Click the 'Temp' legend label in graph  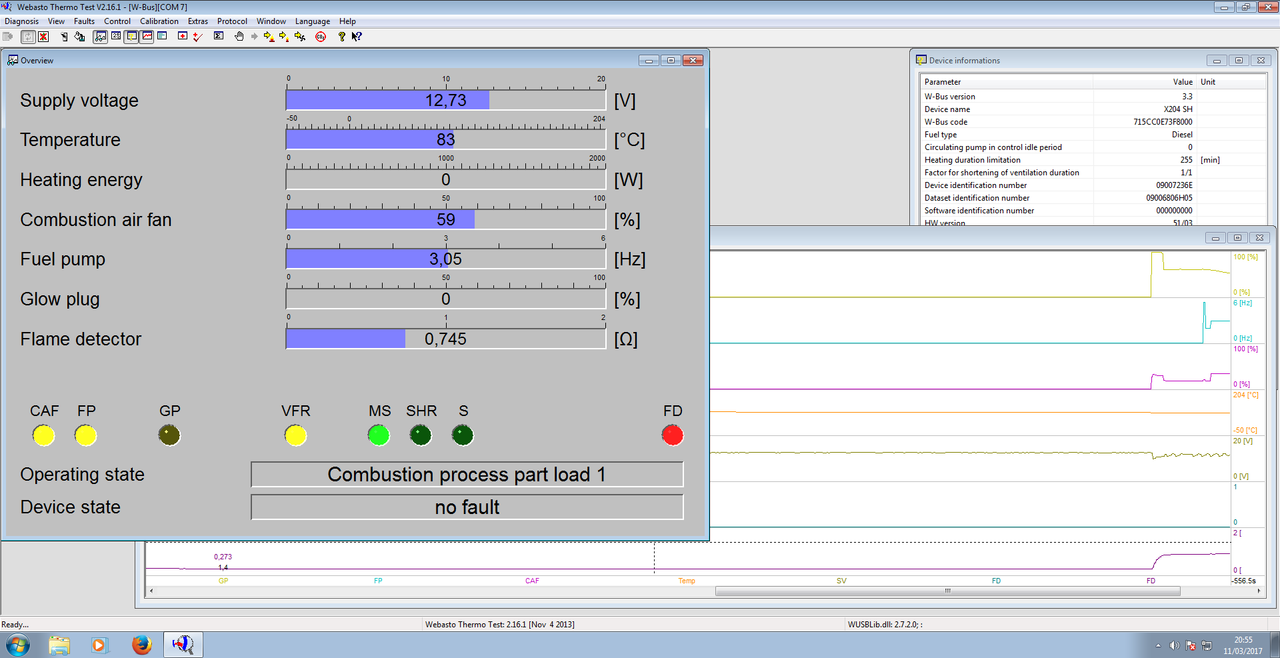pyautogui.click(x=686, y=580)
